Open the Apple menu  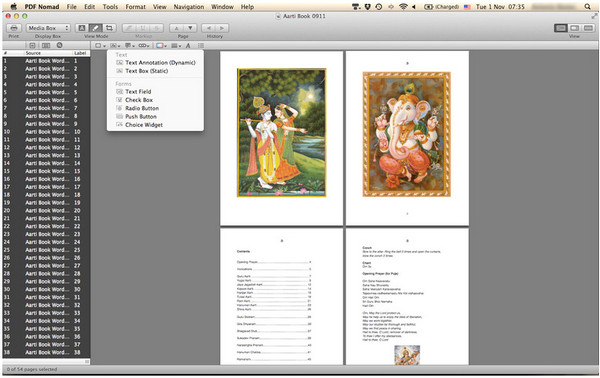pyautogui.click(x=14, y=7)
